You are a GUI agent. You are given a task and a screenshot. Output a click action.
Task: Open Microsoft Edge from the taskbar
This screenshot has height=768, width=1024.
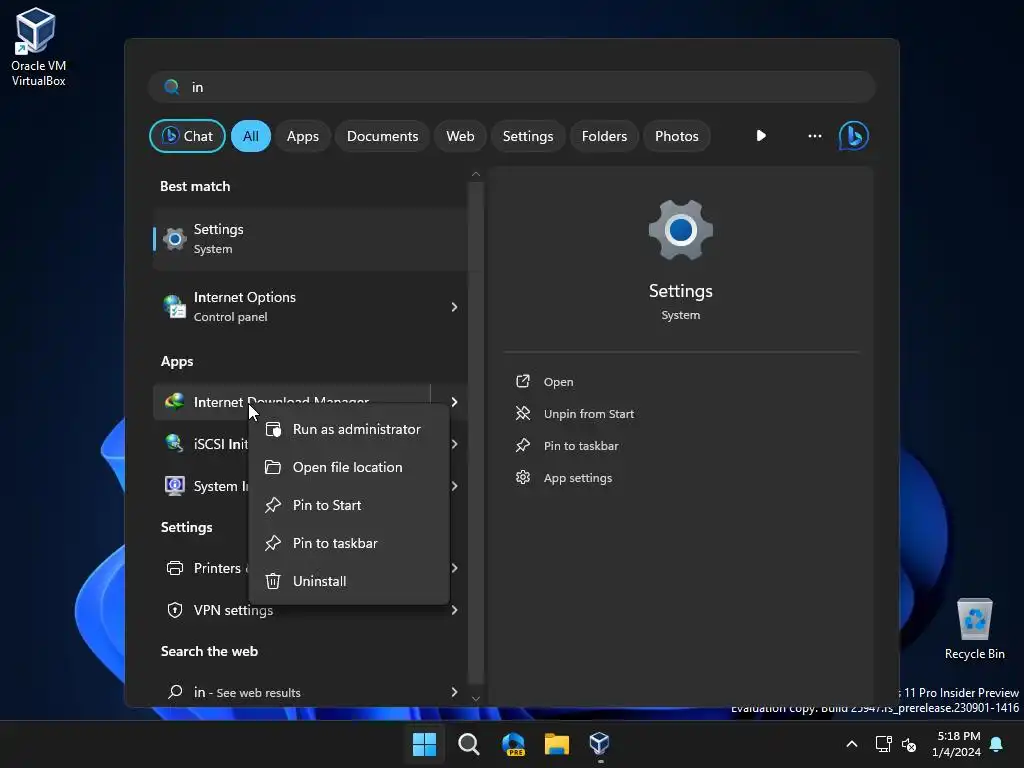513,744
